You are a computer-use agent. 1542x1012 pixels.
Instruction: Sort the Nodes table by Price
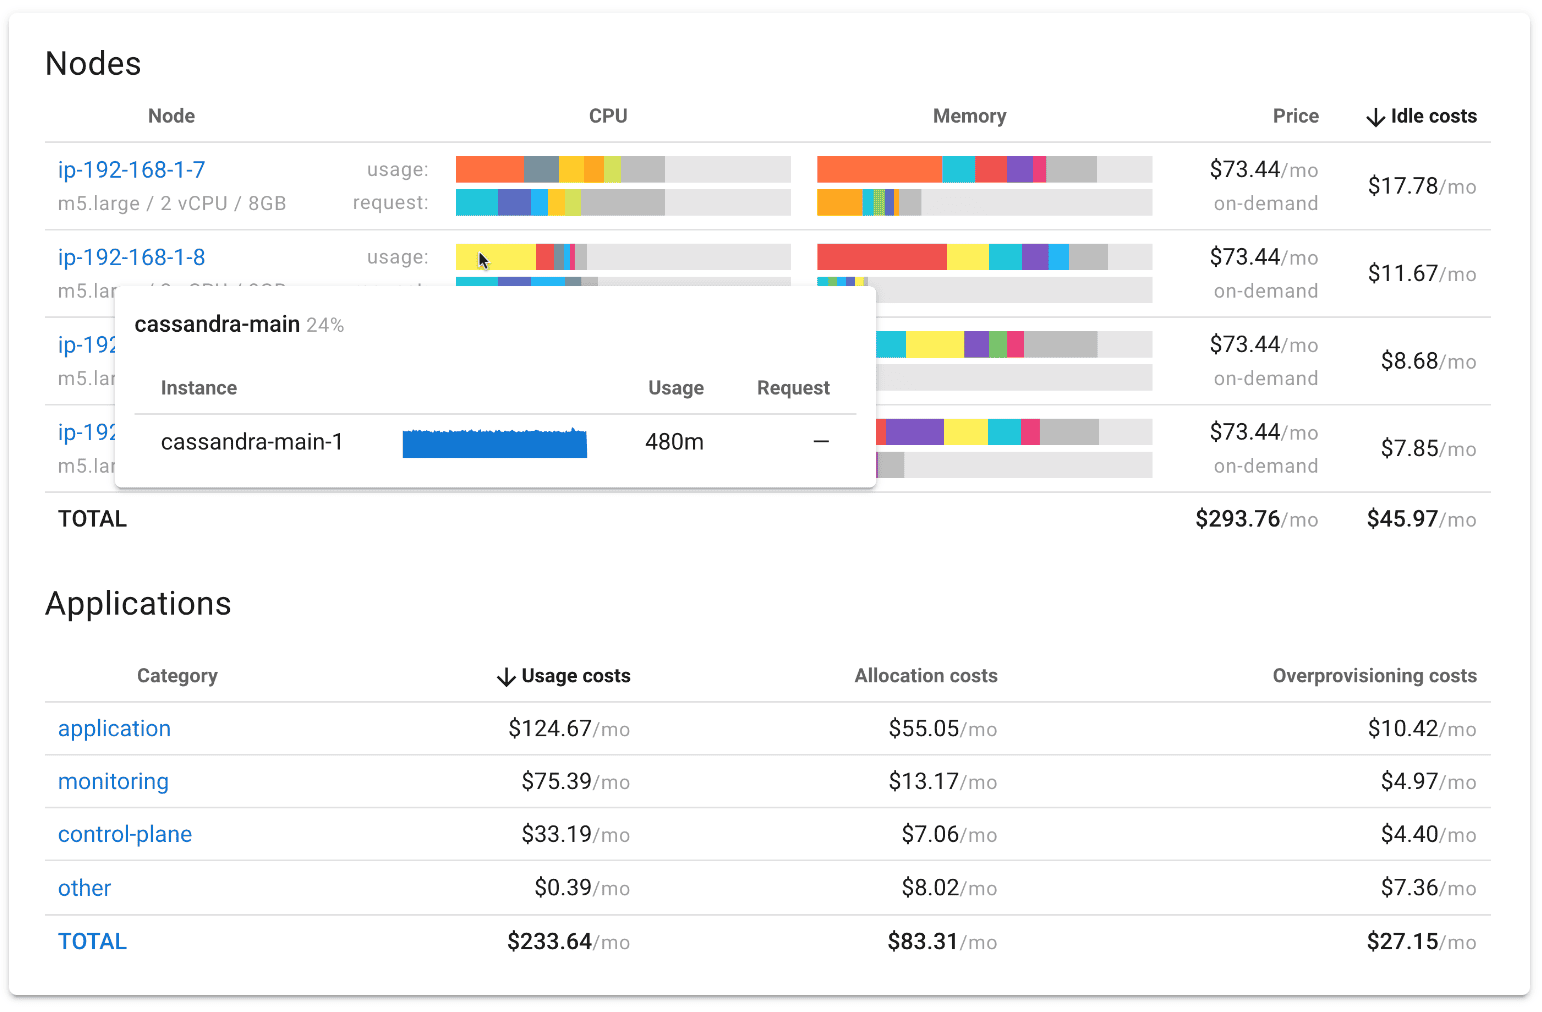(1296, 116)
